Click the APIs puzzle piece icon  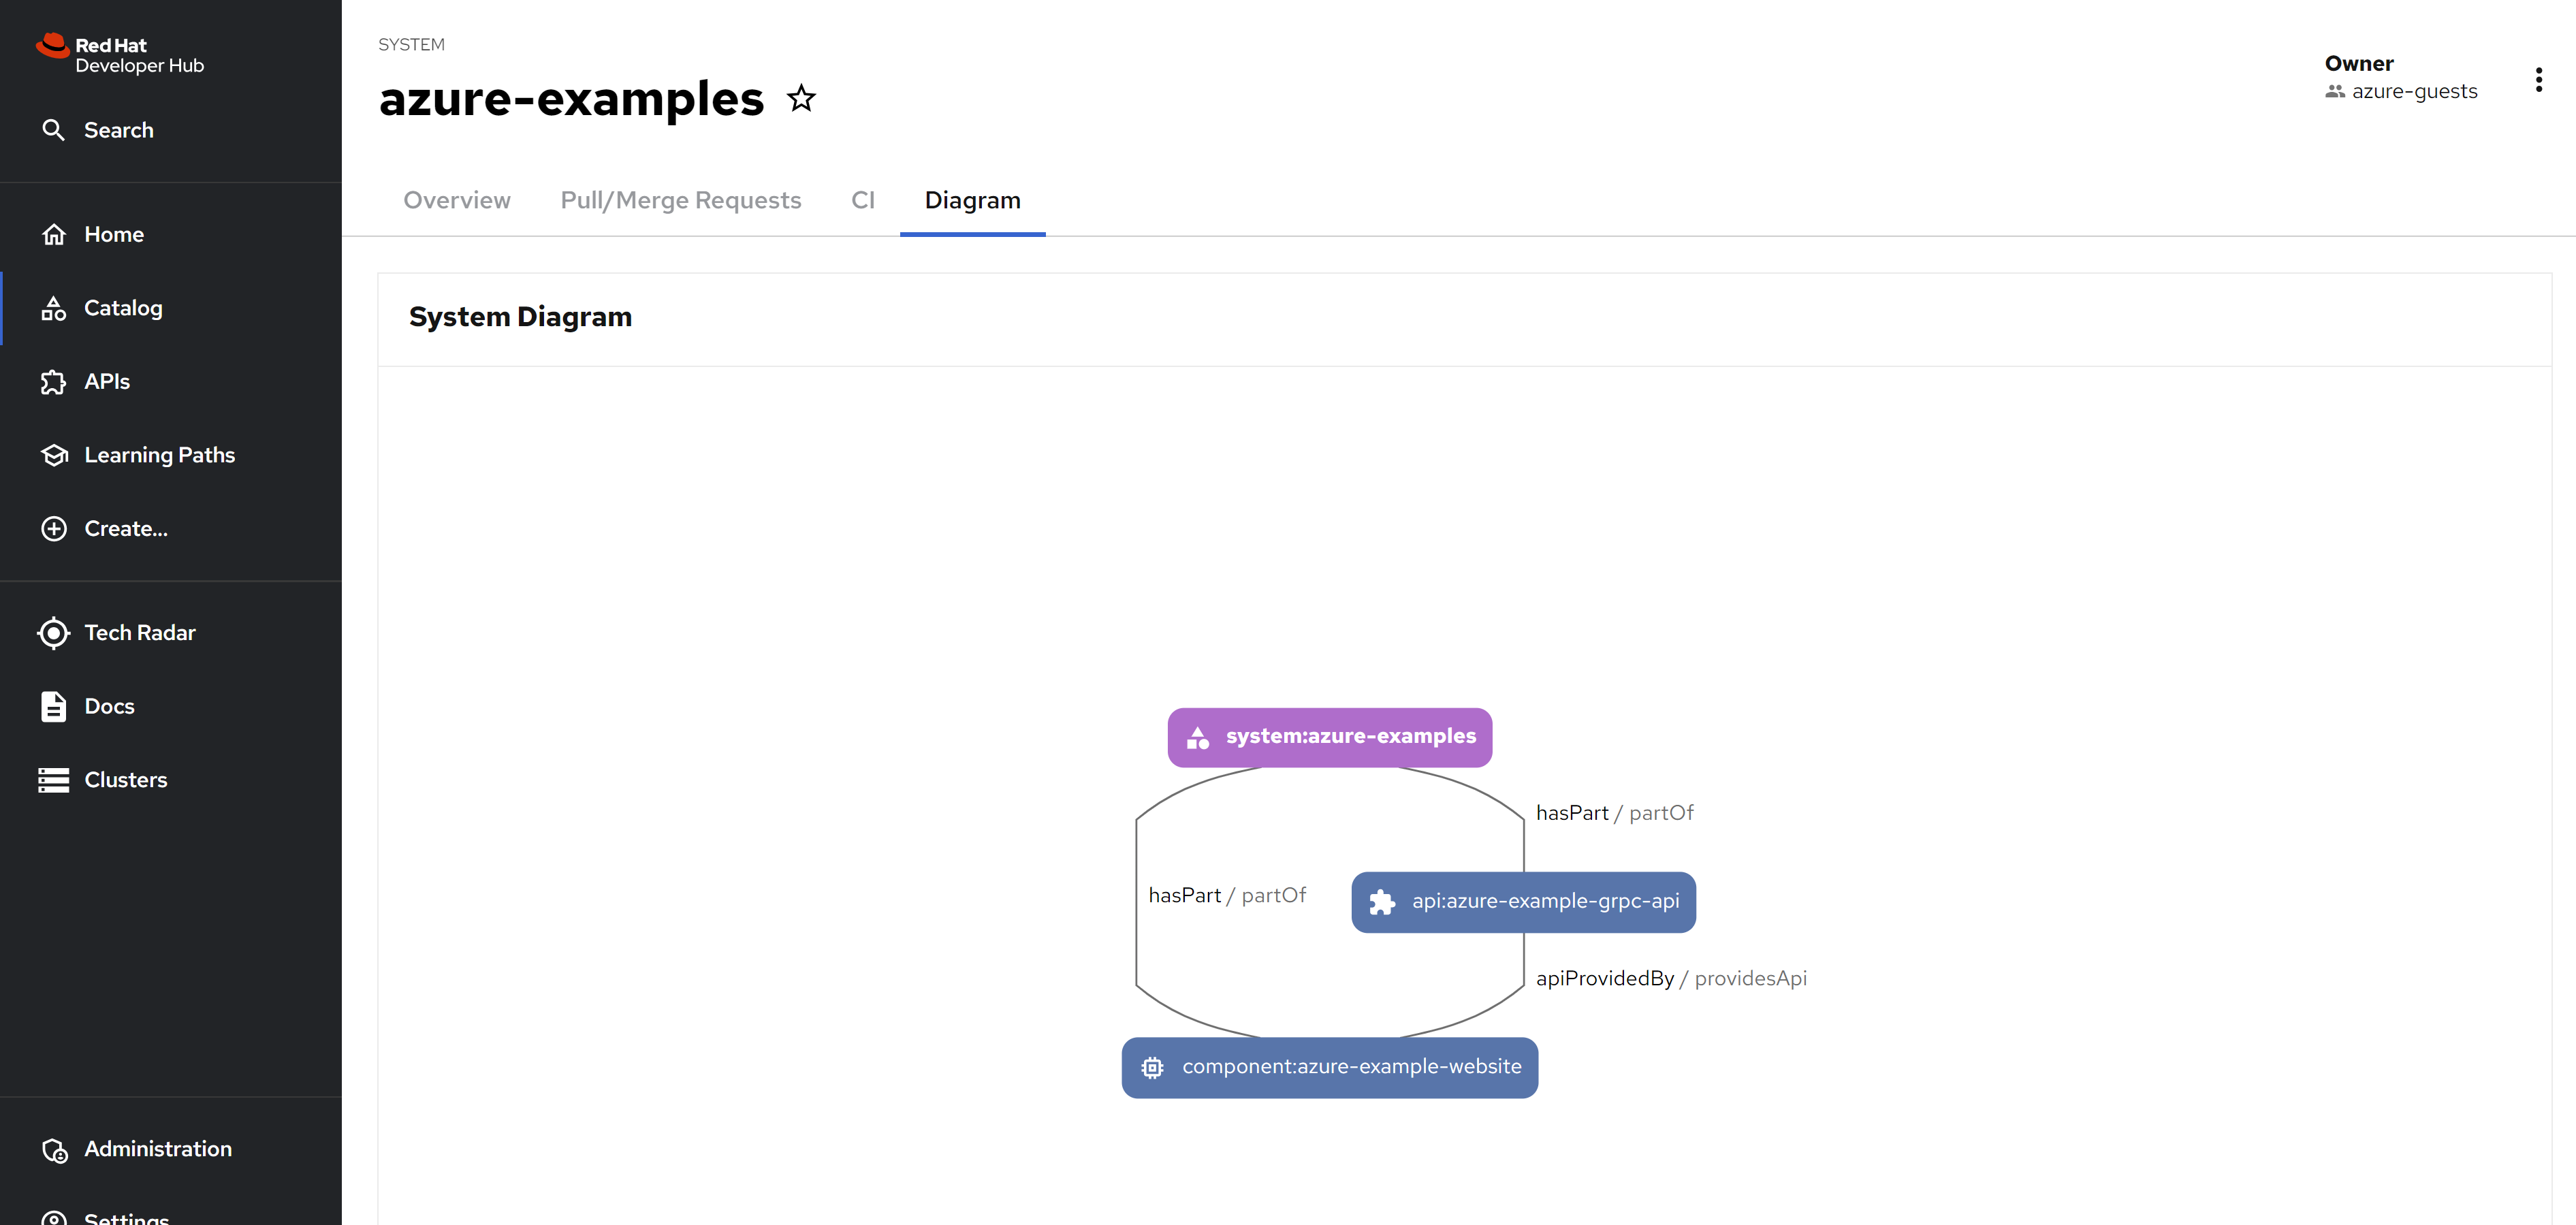click(x=54, y=382)
